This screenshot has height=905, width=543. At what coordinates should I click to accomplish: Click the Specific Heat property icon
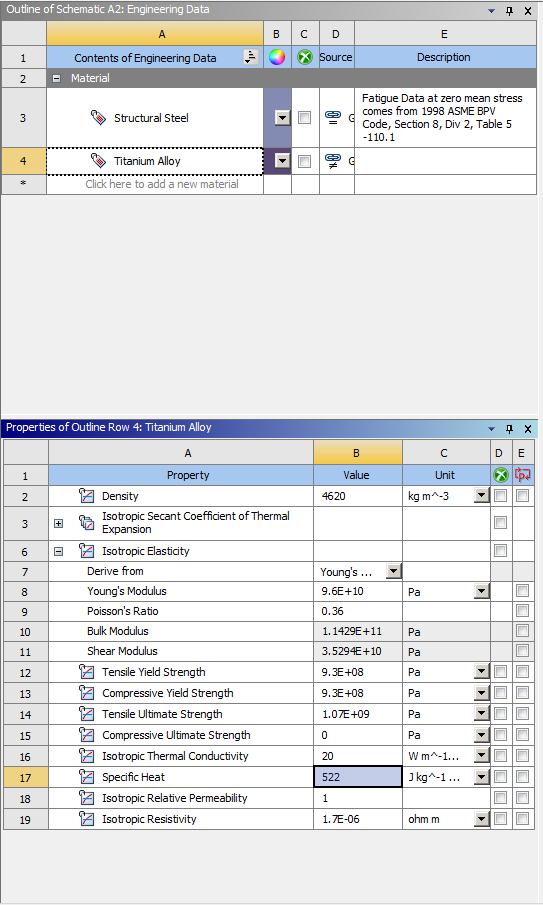[x=87, y=777]
